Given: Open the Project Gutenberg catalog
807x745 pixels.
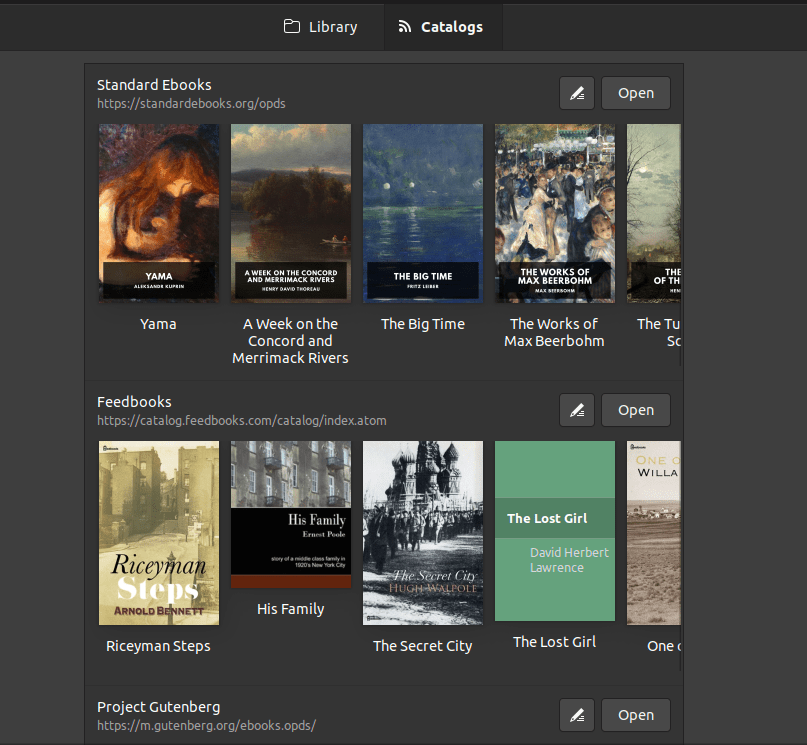Looking at the screenshot, I should 636,715.
